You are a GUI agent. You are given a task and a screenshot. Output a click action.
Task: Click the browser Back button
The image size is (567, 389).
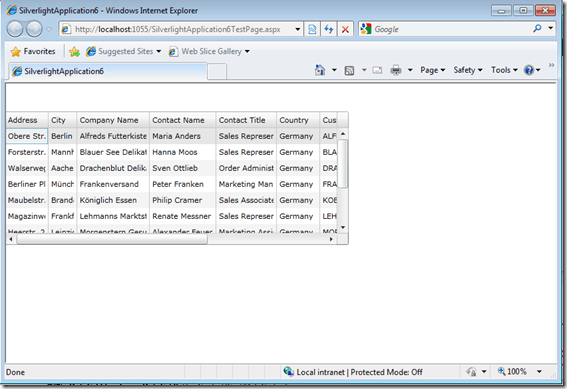point(15,29)
